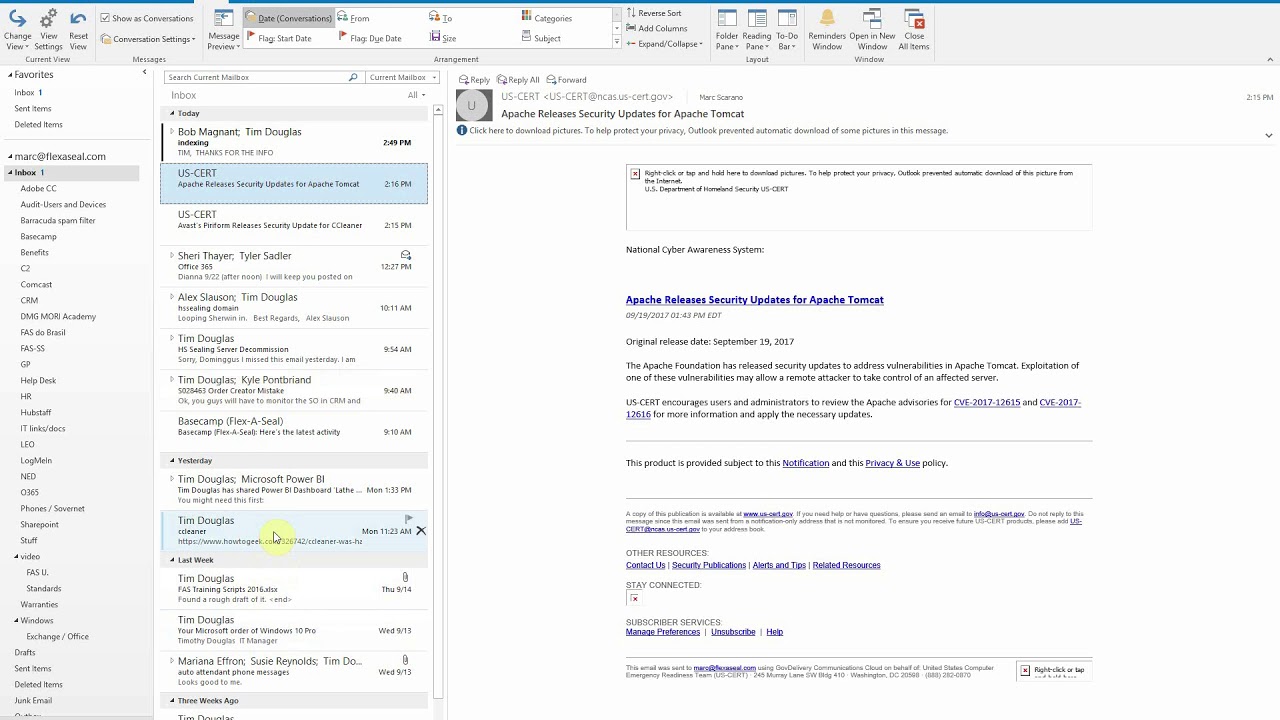Toggle the Show as Conversations checkbox

147,18
